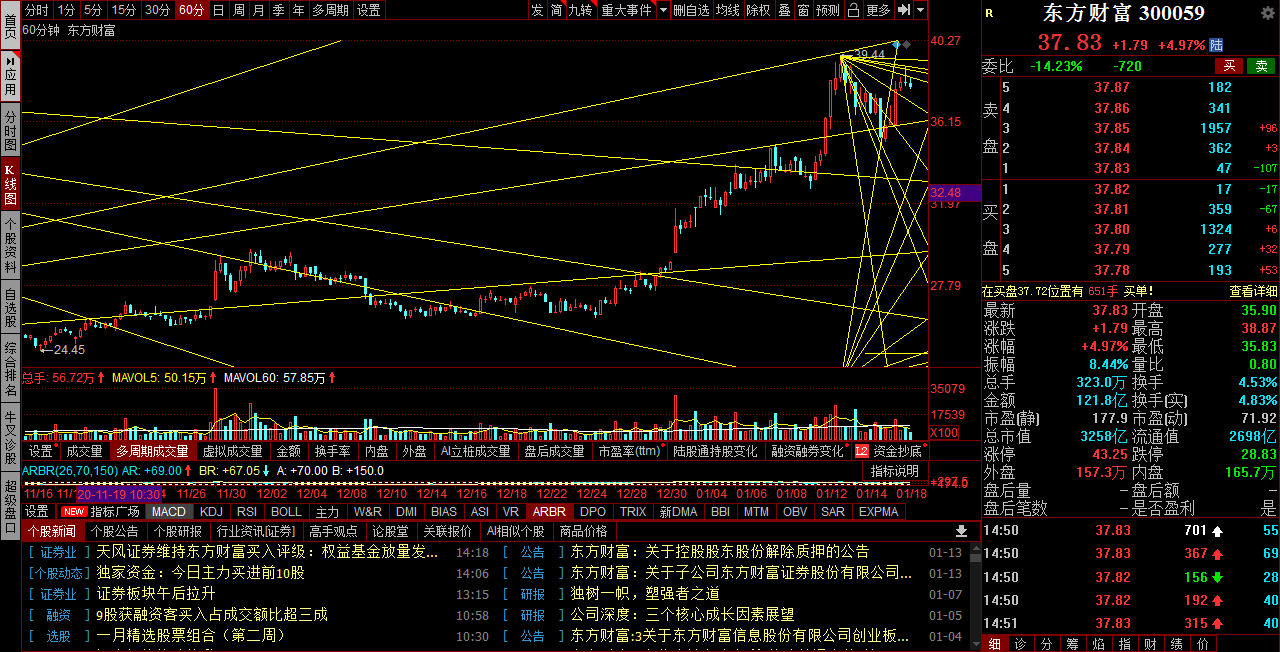Expand the dropdown arrow at the far right of the top toolbar
This screenshot has width=1280, height=652.
coord(920,10)
